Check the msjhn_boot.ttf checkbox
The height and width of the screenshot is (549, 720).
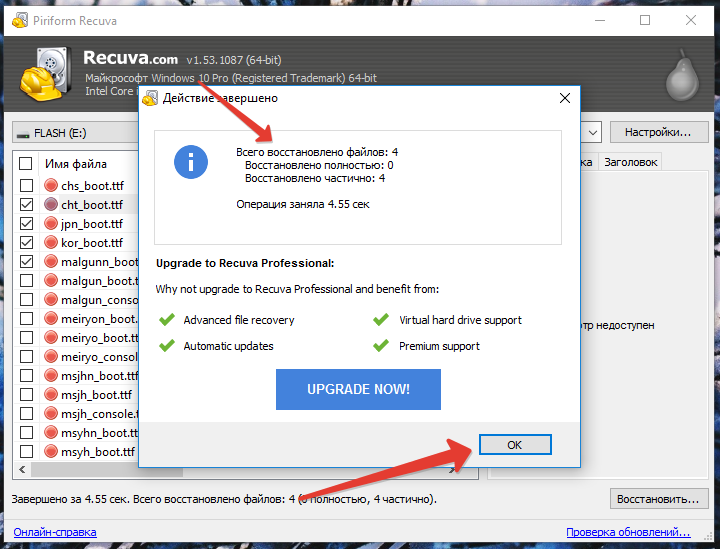(x=27, y=375)
